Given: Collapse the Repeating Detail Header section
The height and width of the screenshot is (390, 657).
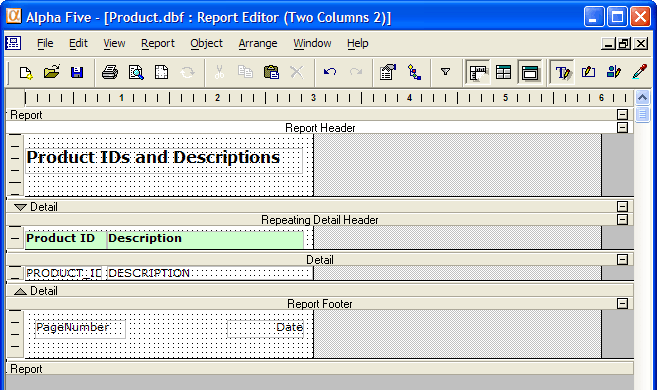Looking at the screenshot, I should 623,219.
